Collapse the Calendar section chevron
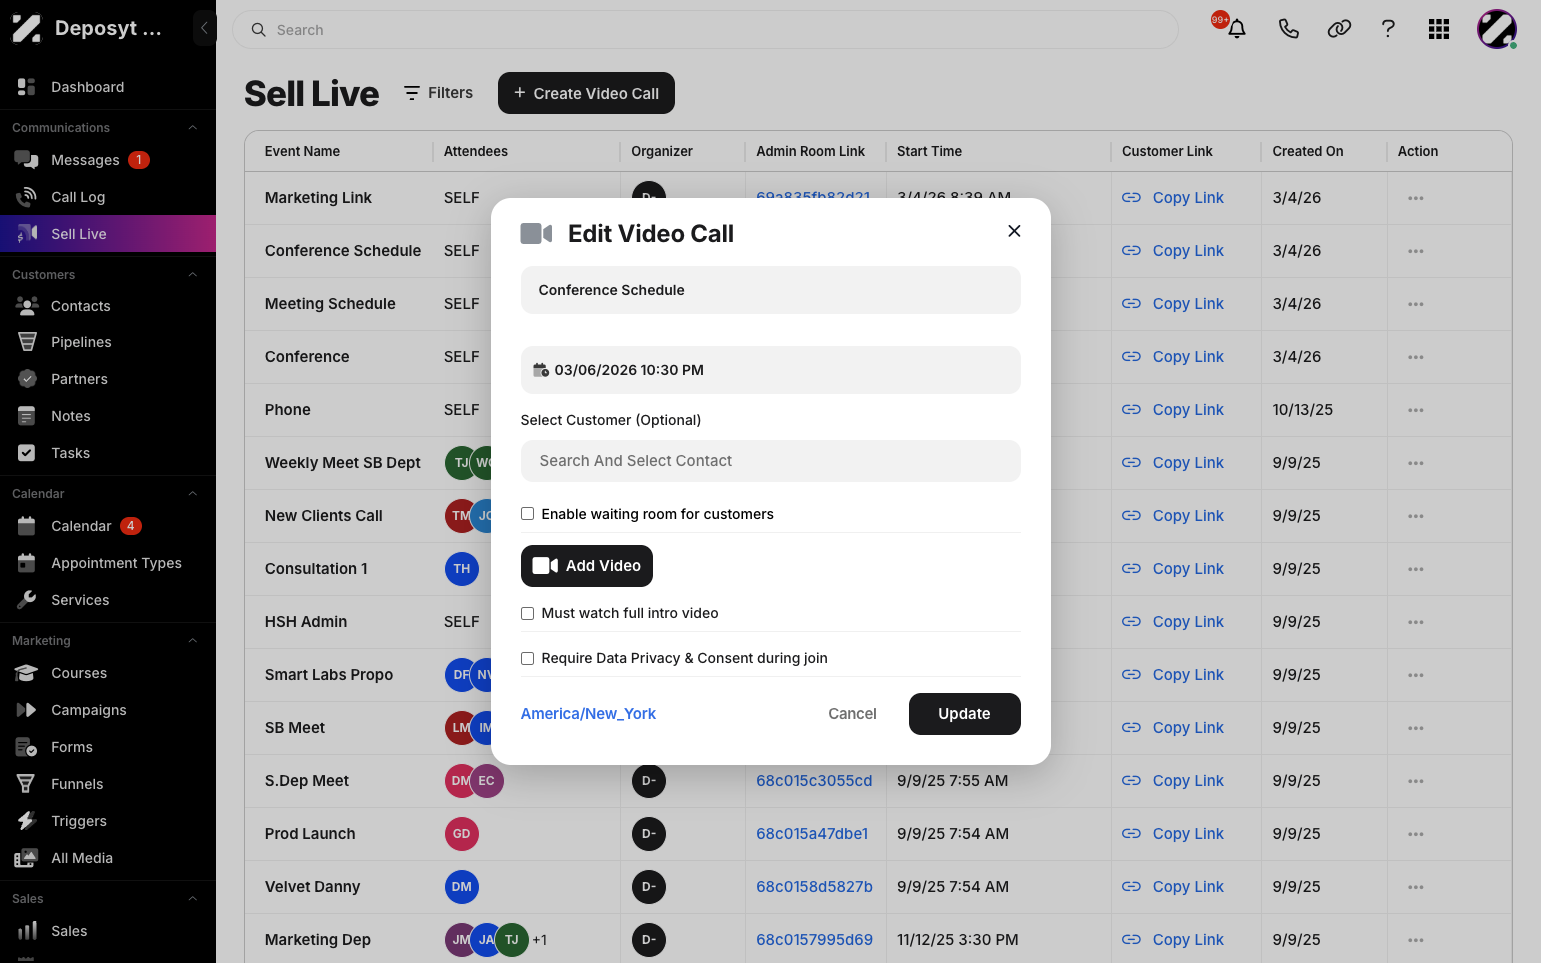This screenshot has height=963, width=1541. (x=193, y=494)
